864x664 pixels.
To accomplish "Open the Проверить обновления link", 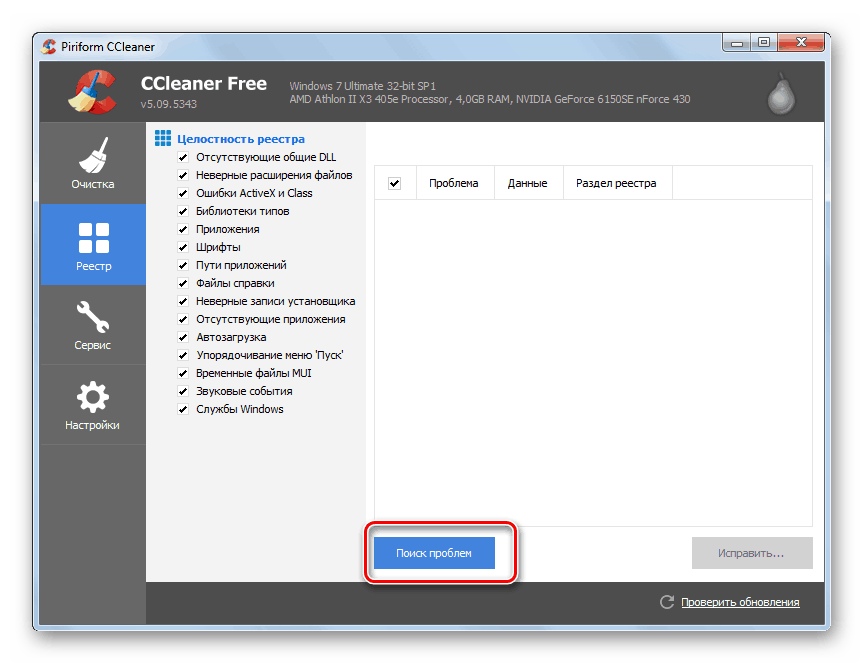I will tap(740, 602).
